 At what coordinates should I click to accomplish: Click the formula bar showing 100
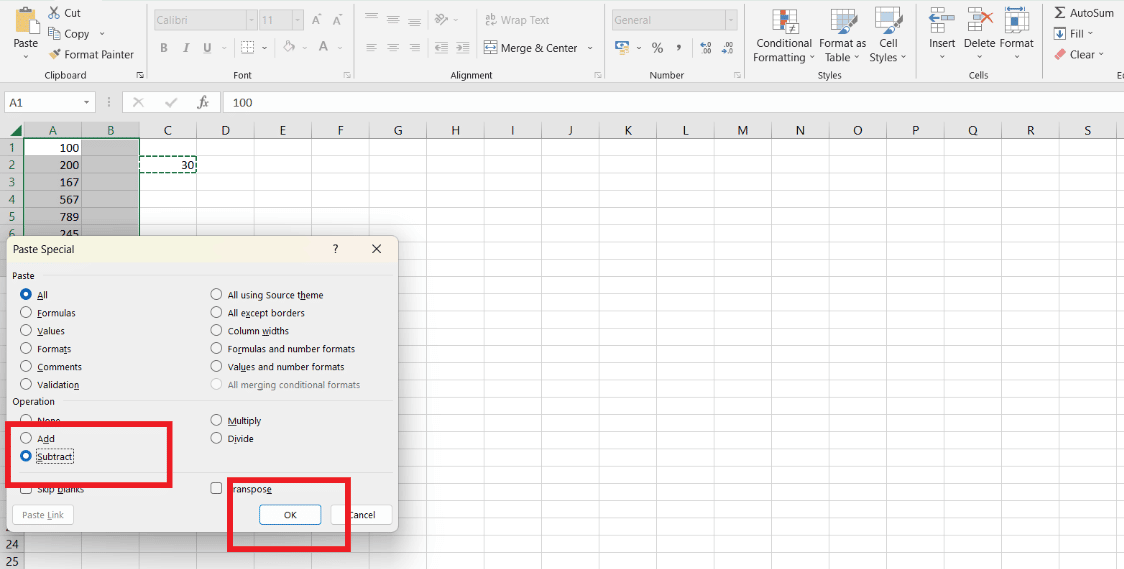point(672,102)
